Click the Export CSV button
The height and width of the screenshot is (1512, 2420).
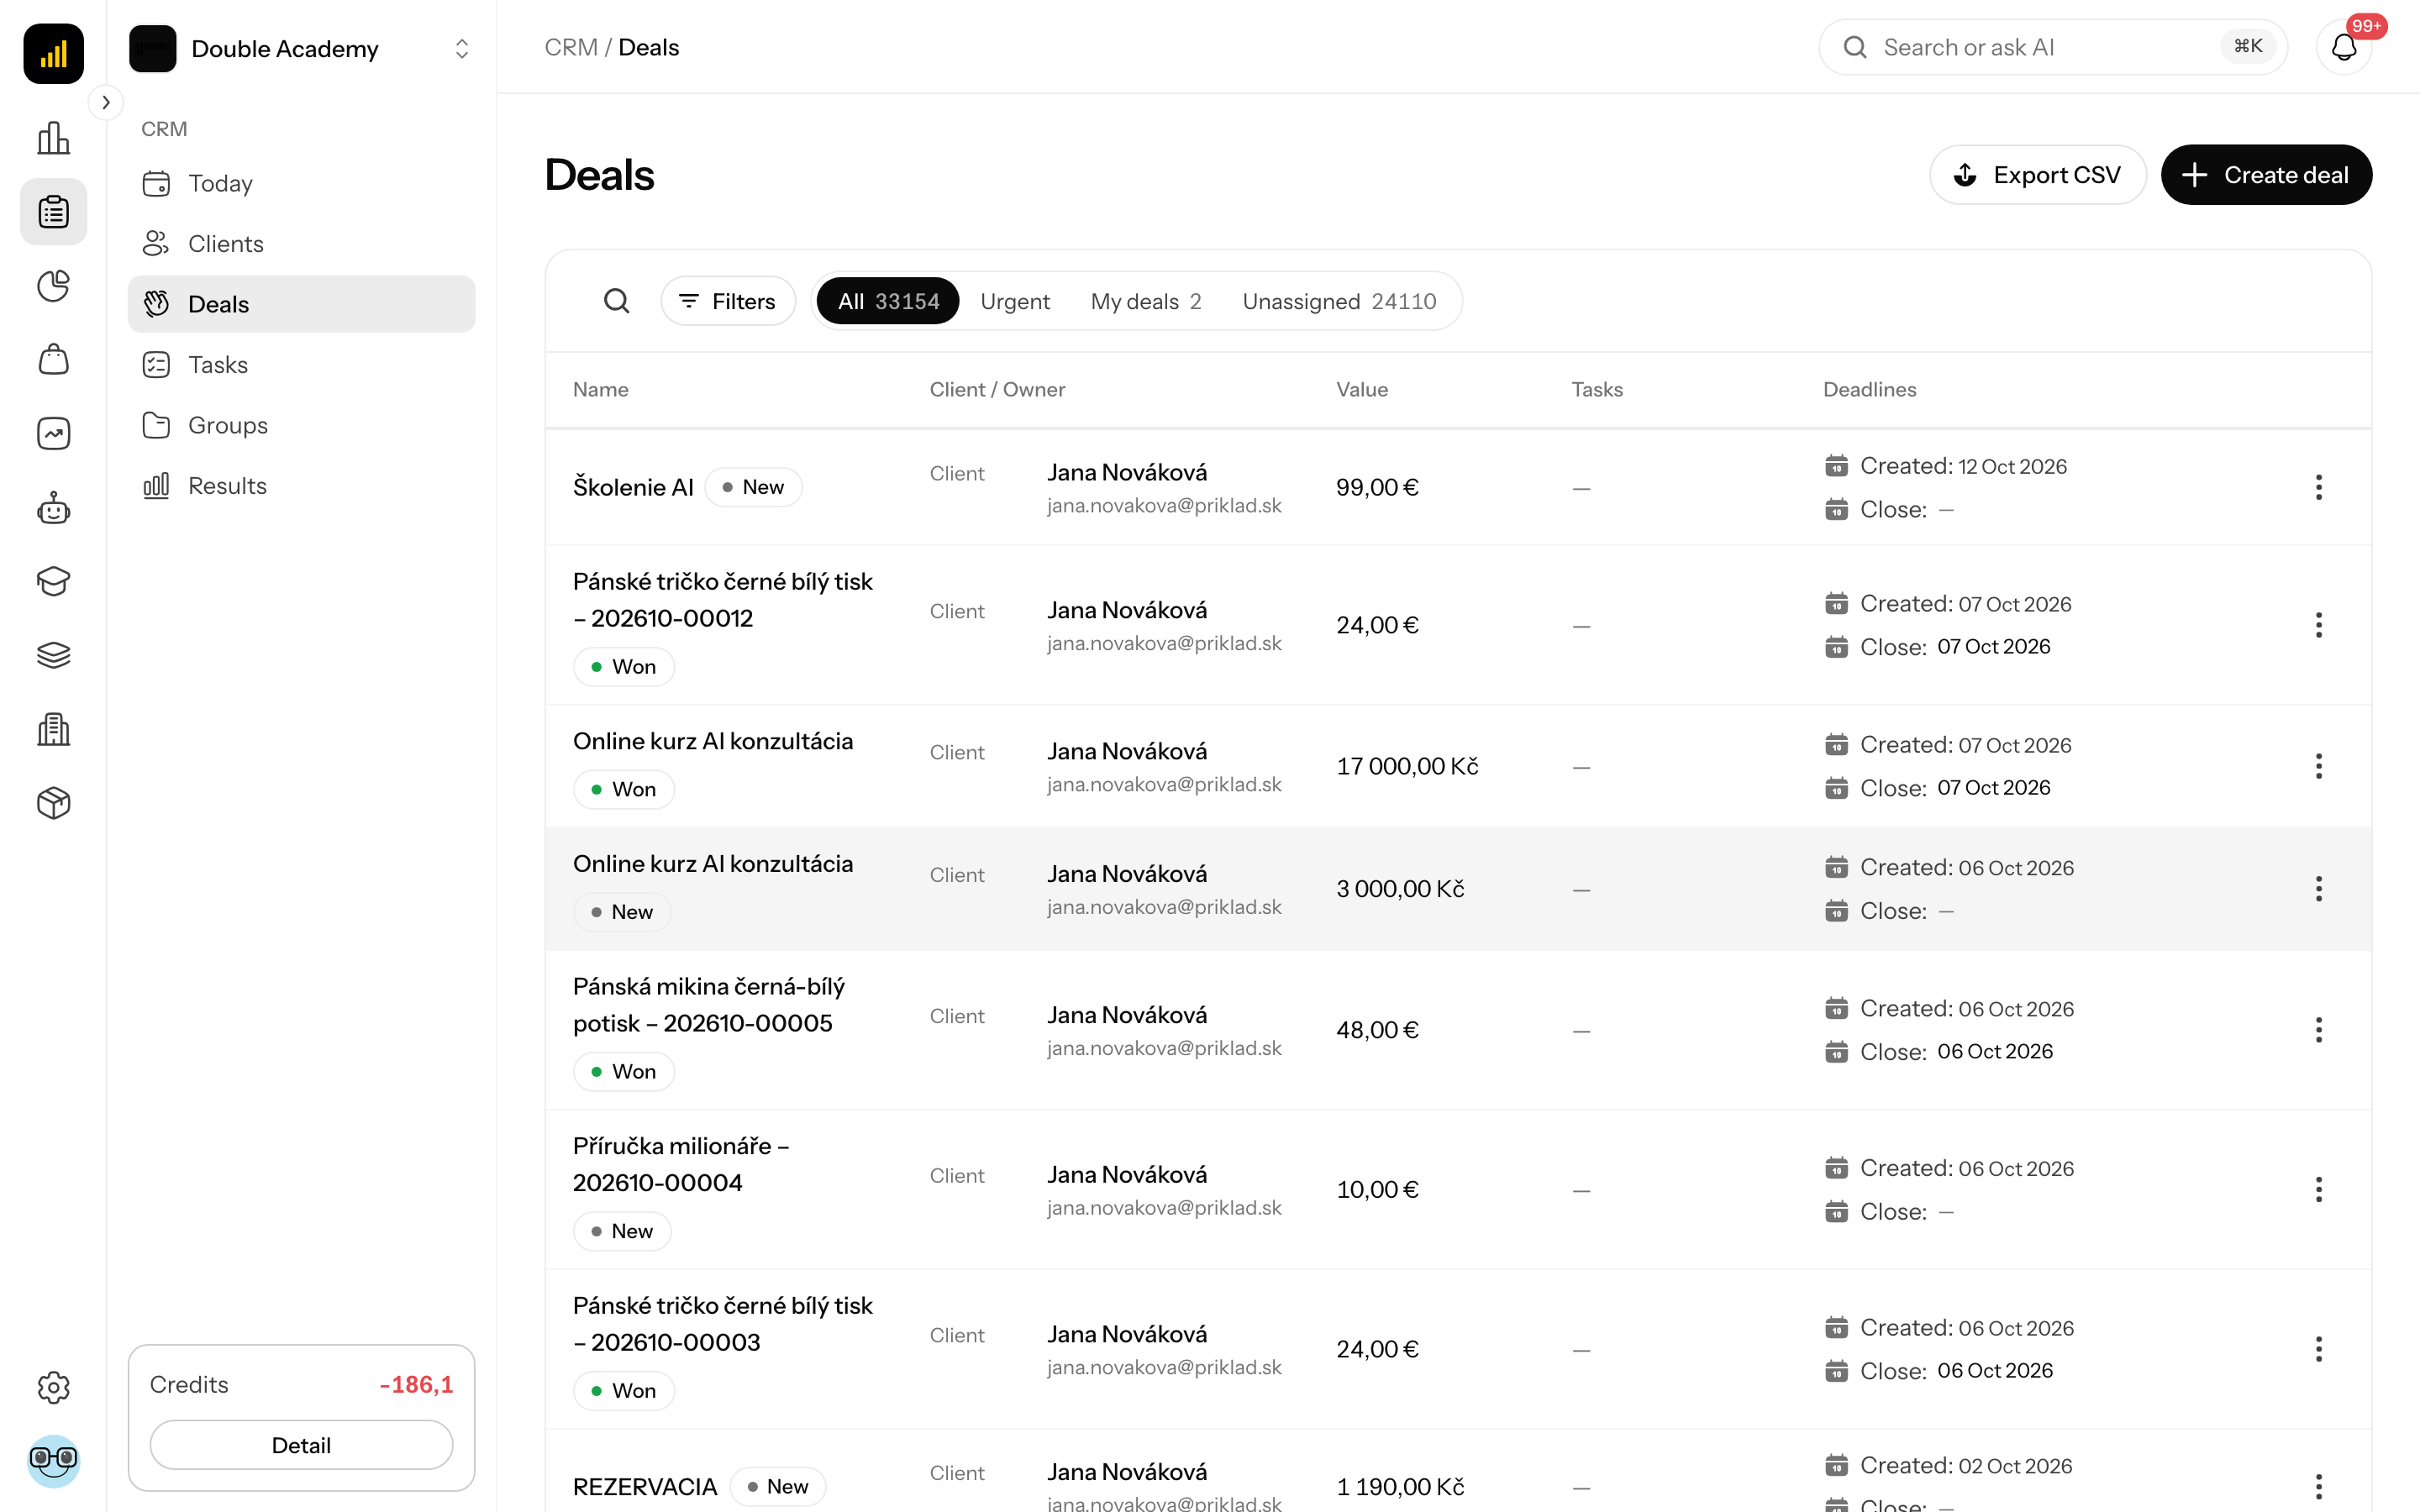coord(2038,175)
